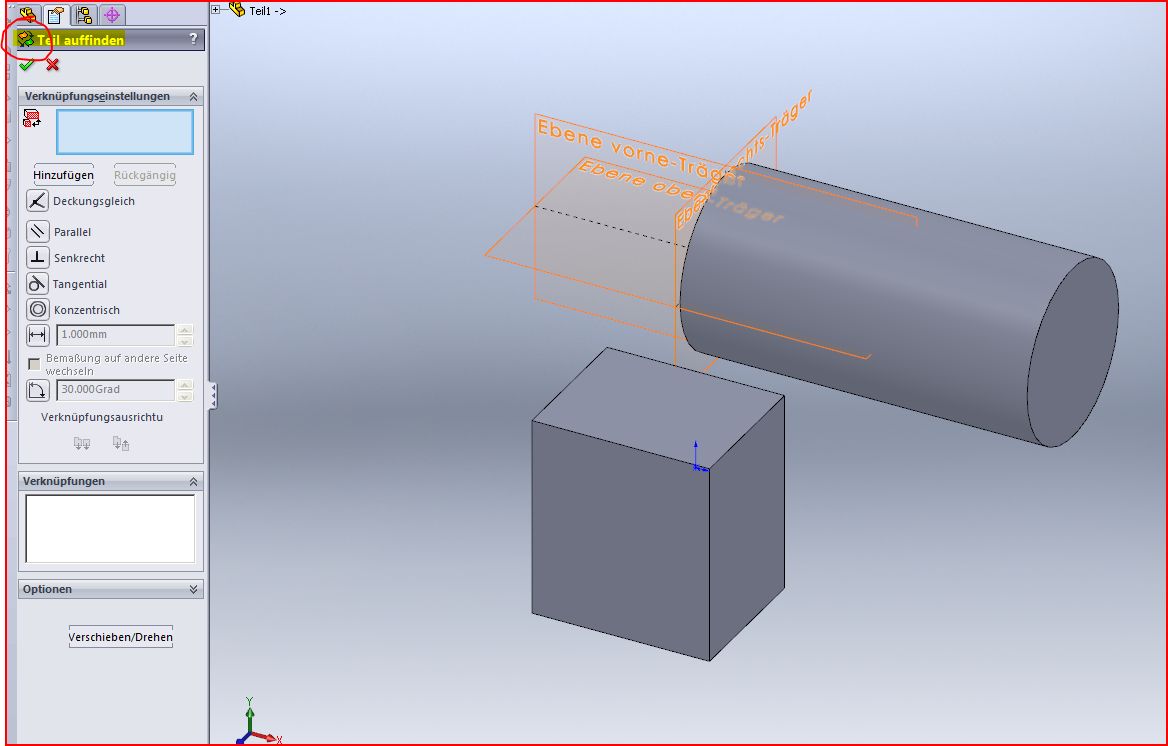The image size is (1168, 746).
Task: Select the Senkrecht mate
Action: tap(37, 258)
